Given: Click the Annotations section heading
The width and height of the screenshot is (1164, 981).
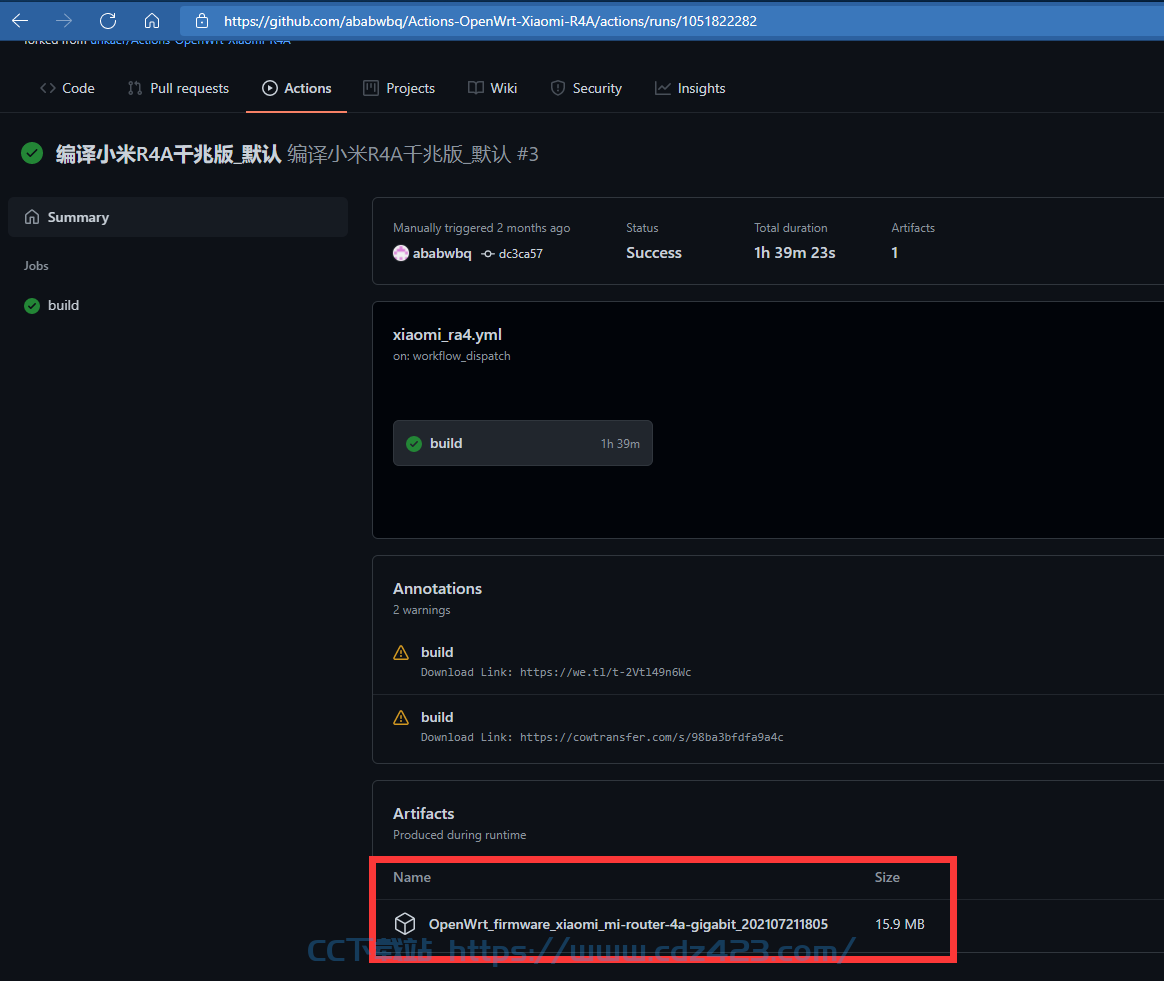Looking at the screenshot, I should coord(437,589).
